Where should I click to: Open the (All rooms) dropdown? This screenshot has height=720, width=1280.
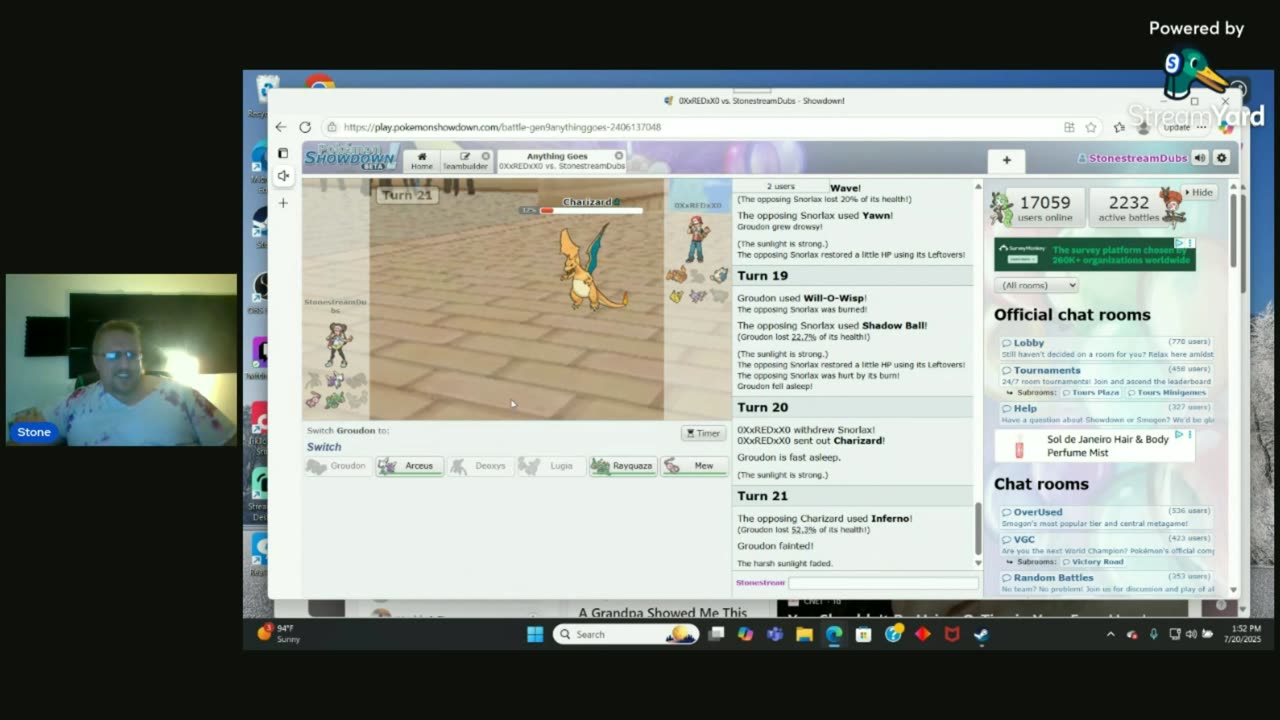click(1036, 285)
